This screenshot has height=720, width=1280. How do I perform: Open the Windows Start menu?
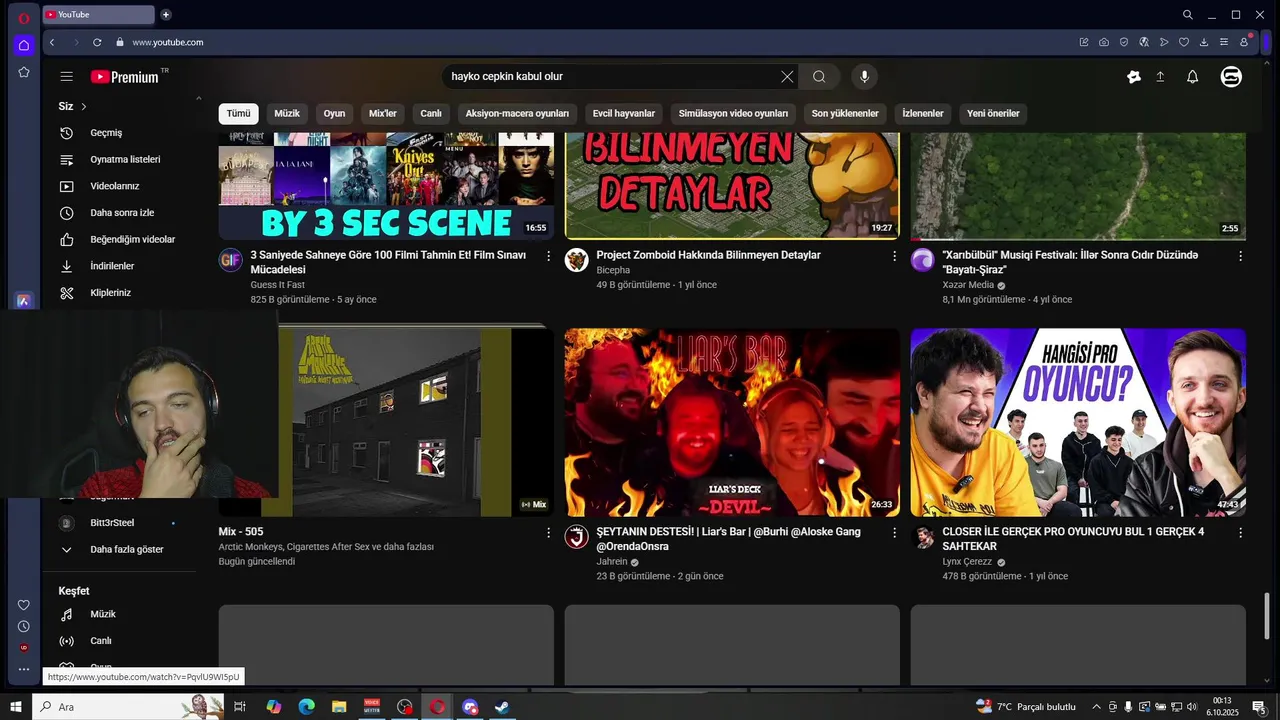pos(16,707)
